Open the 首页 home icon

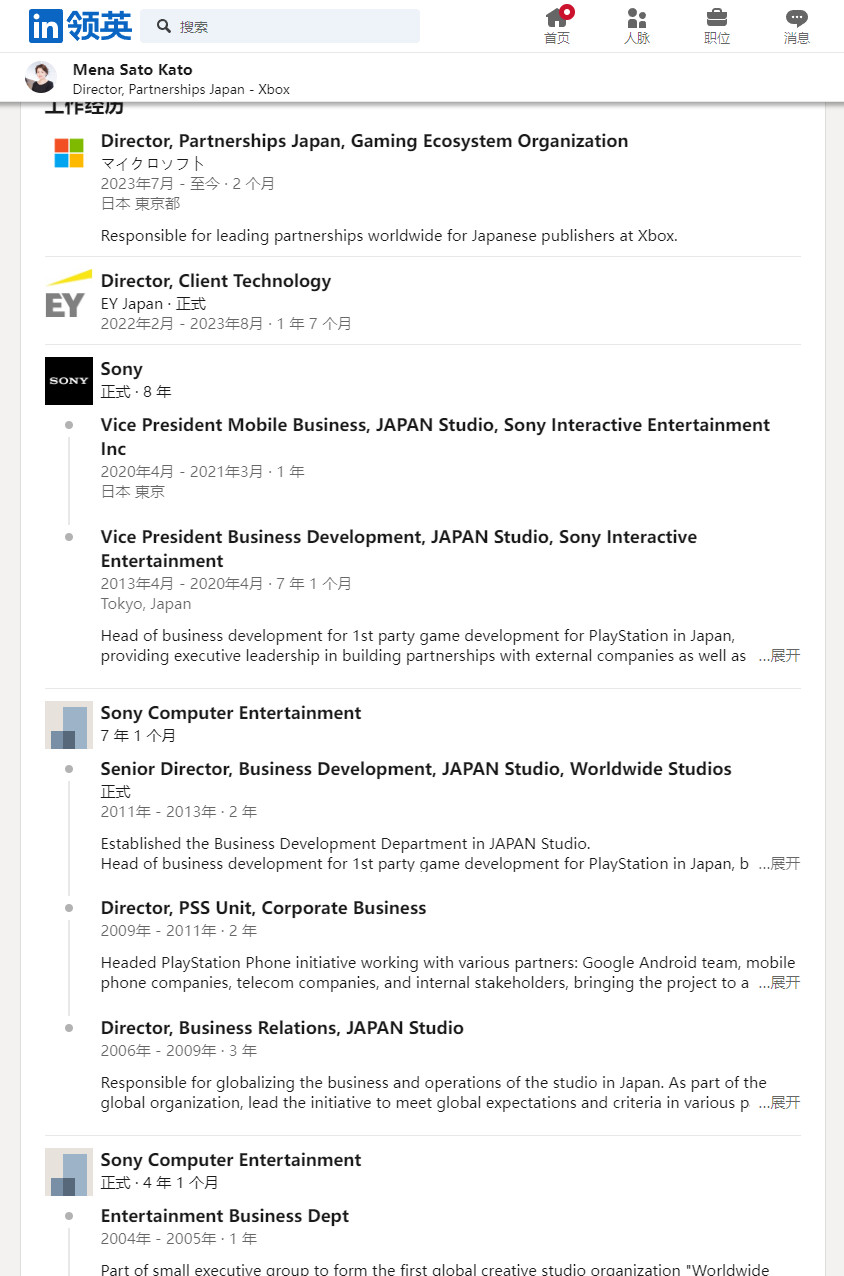(557, 26)
